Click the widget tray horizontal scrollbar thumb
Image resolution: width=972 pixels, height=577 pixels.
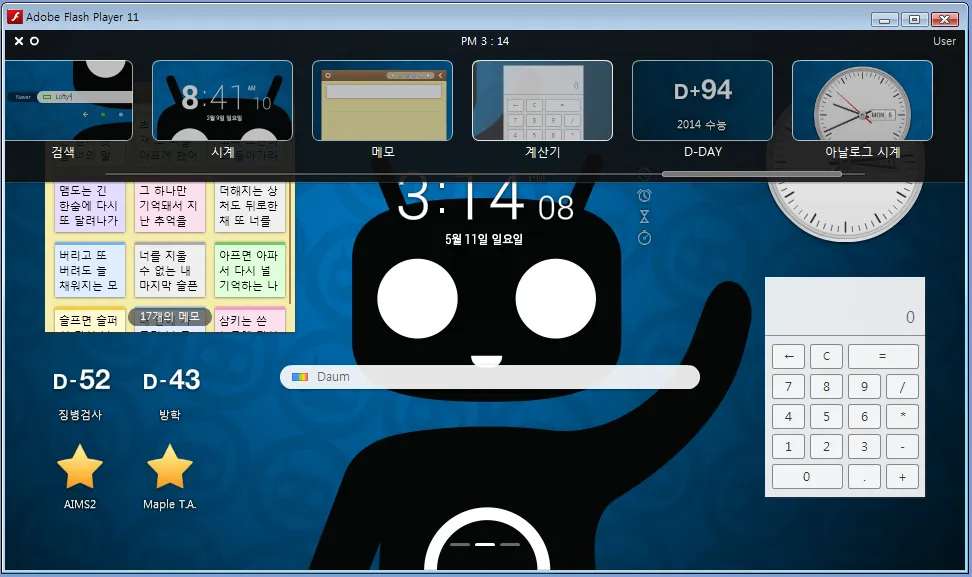tap(751, 174)
